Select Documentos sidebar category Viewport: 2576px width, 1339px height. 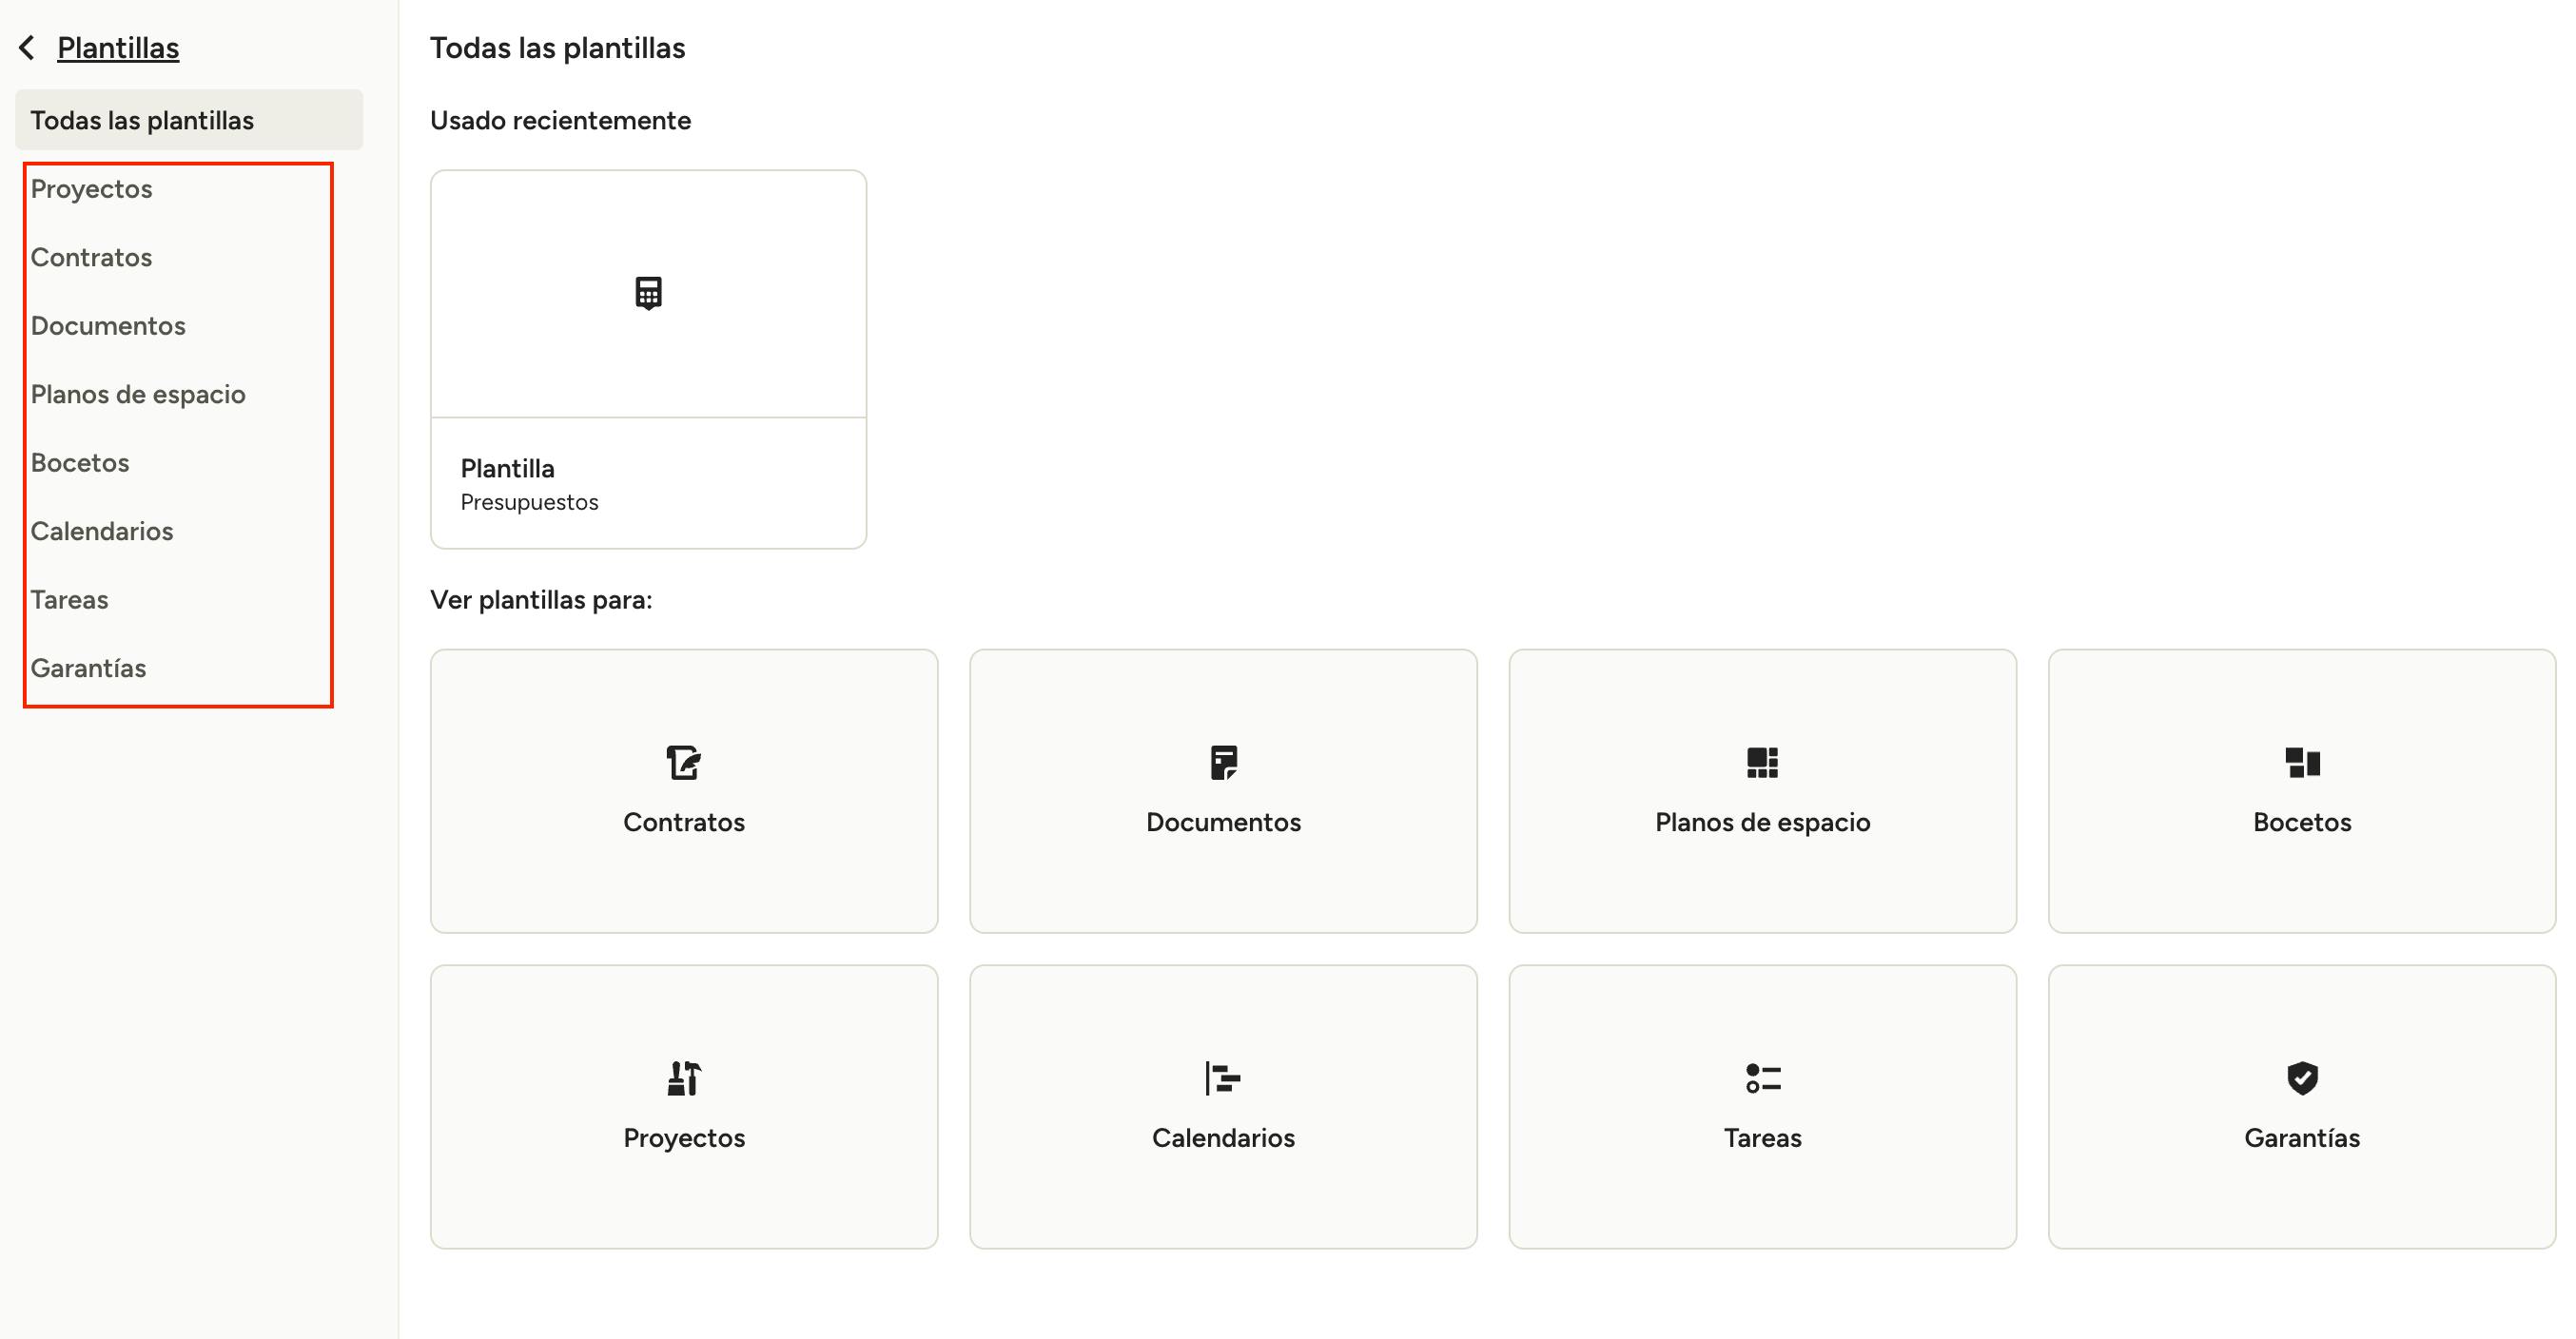(x=108, y=326)
